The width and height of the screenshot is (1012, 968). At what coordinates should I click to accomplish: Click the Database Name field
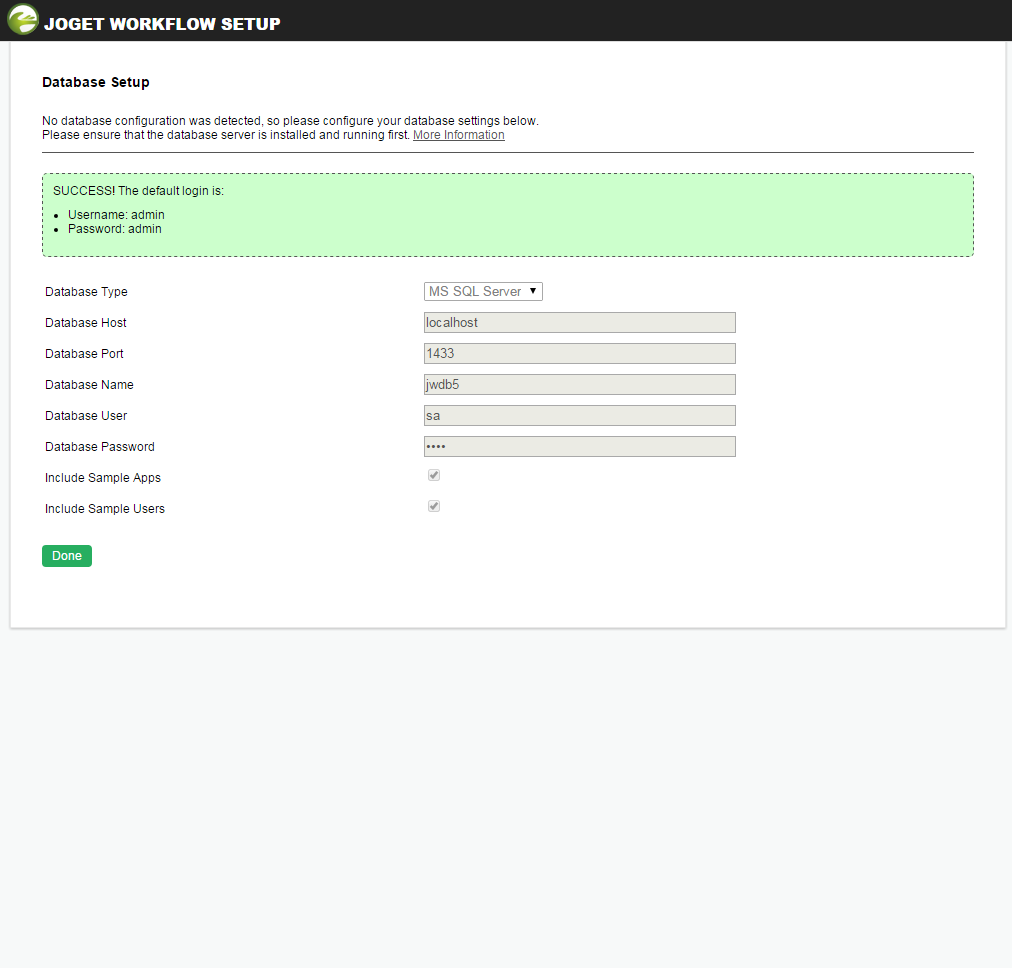click(580, 385)
